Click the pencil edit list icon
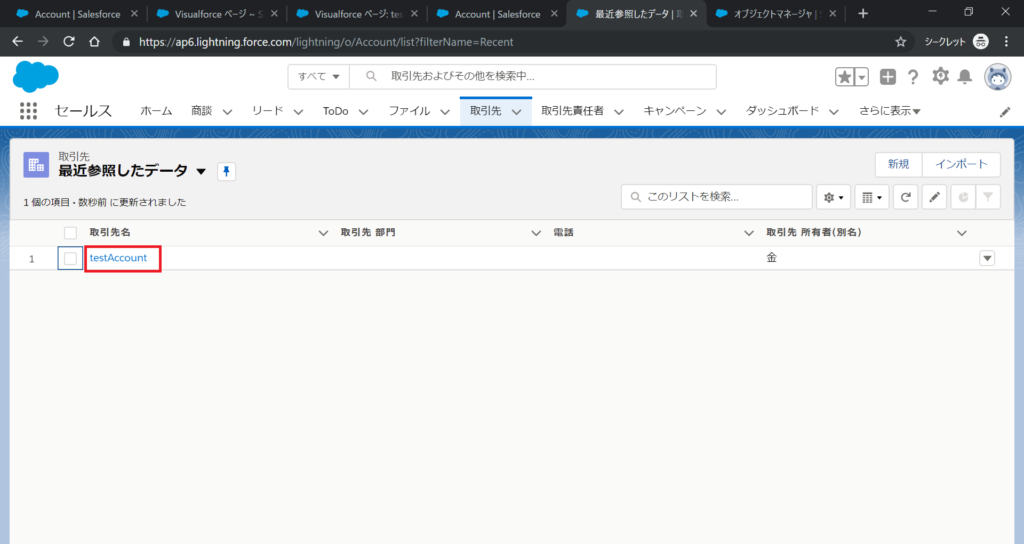Image resolution: width=1024 pixels, height=544 pixels. click(x=934, y=197)
